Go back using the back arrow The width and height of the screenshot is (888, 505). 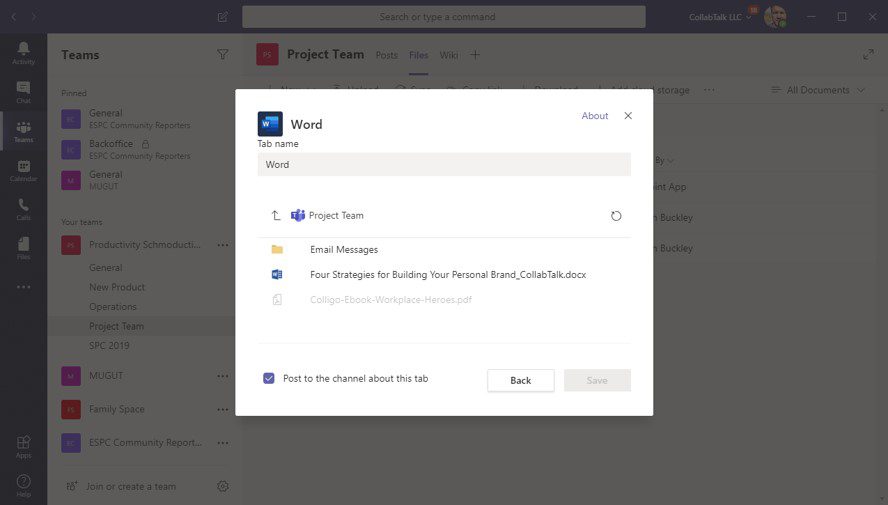14,17
